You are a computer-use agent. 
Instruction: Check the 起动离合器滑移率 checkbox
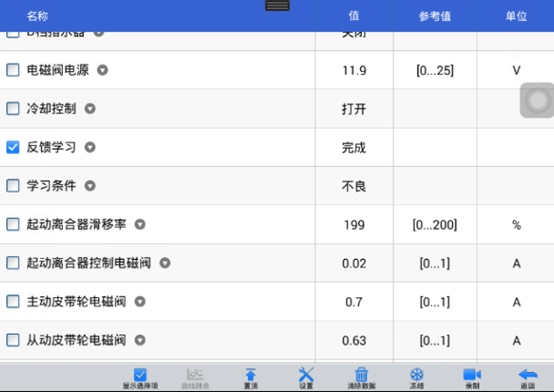13,224
